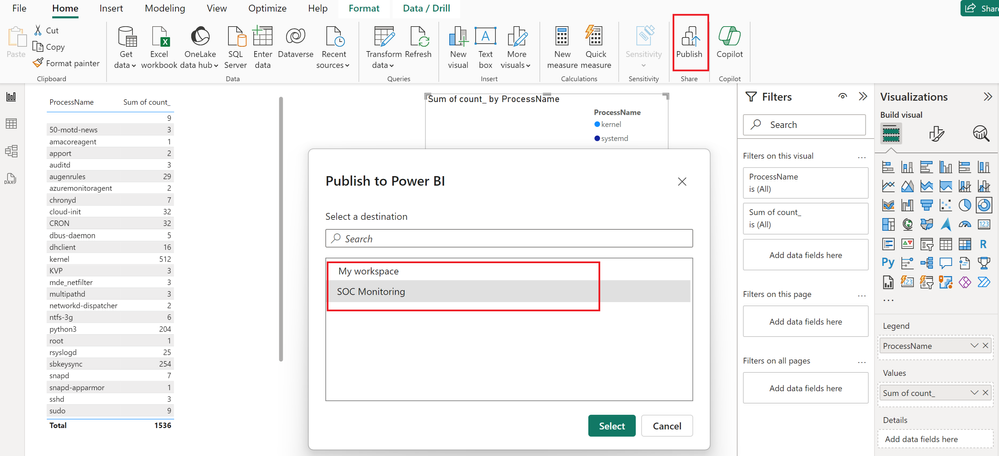Open DAX query view in sidebar
Viewport: 999px width, 456px height.
coord(11,178)
